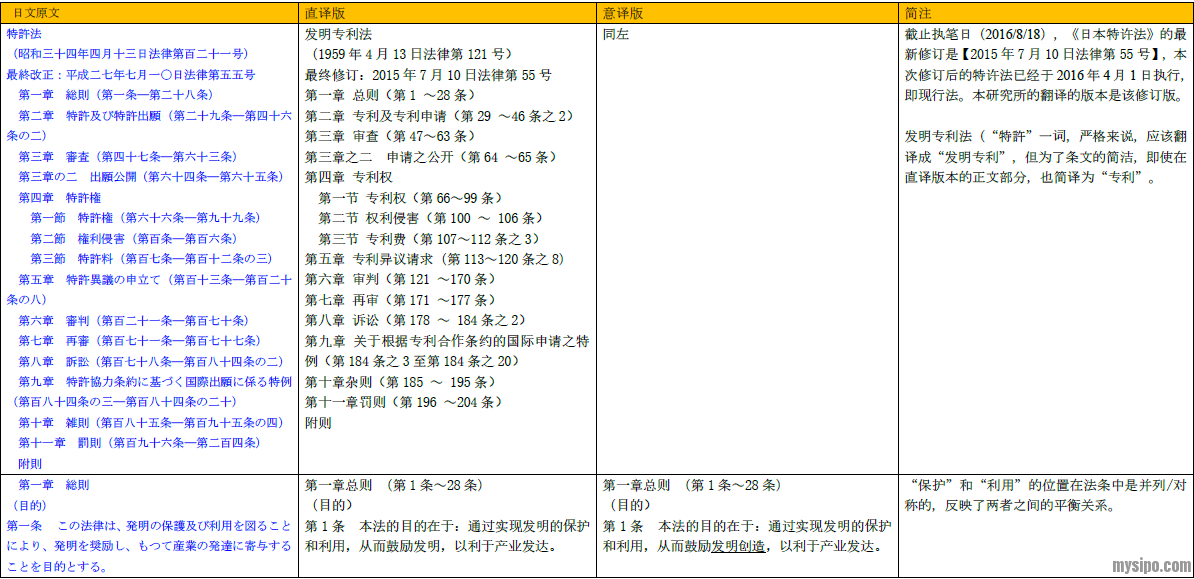
Task: Open the blue "特許法" title link
Action: [x=22, y=33]
